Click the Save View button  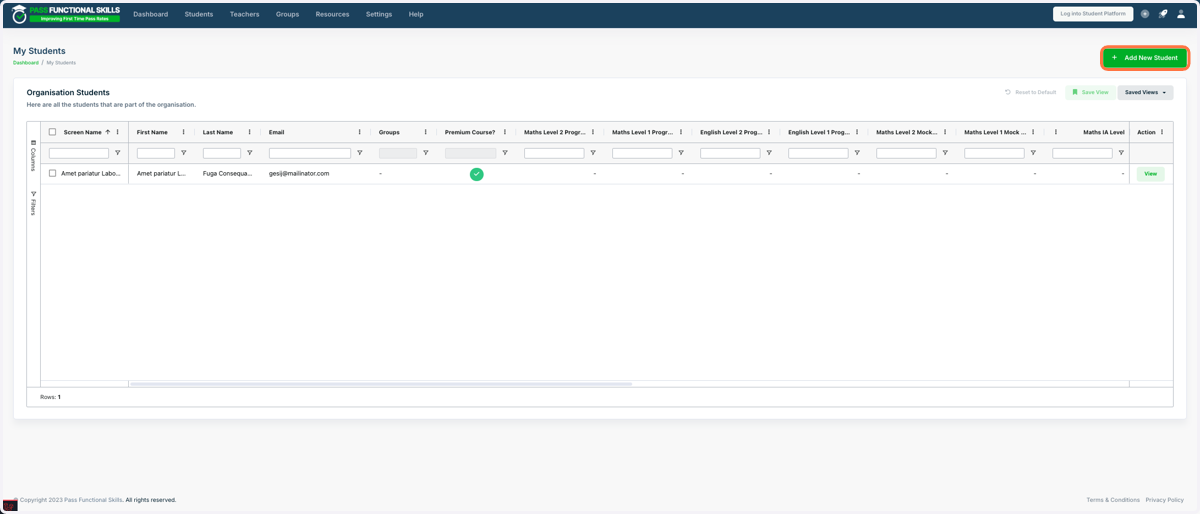pyautogui.click(x=1090, y=92)
